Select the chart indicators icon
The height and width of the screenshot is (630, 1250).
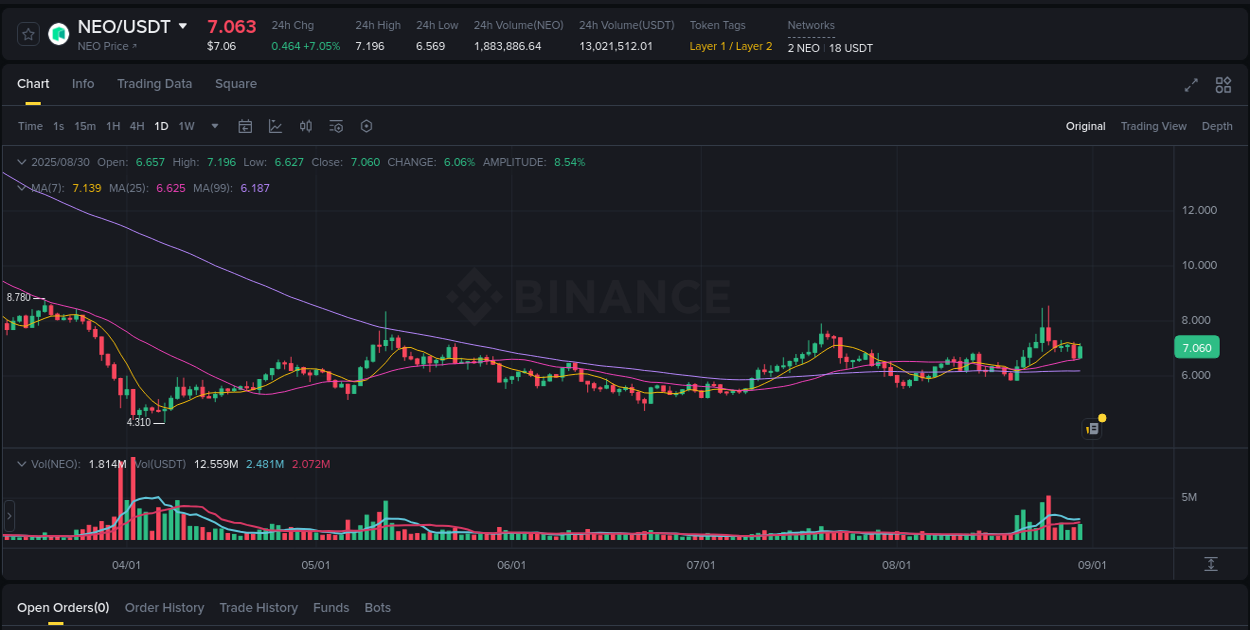[x=274, y=126]
